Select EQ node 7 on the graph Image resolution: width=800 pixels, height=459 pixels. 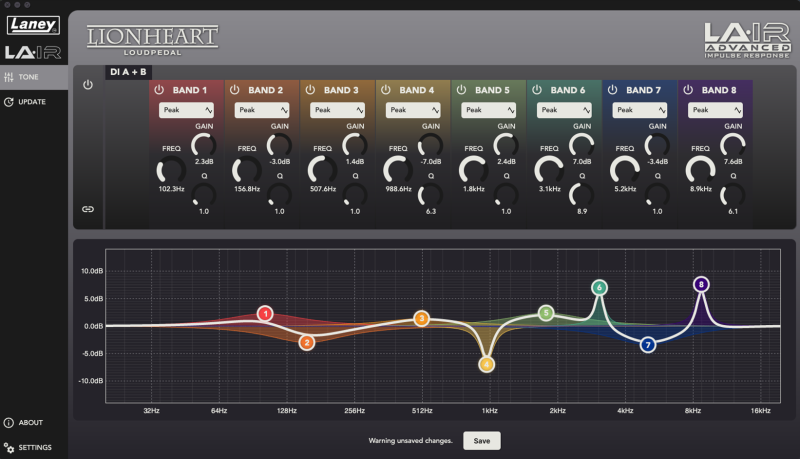648,345
